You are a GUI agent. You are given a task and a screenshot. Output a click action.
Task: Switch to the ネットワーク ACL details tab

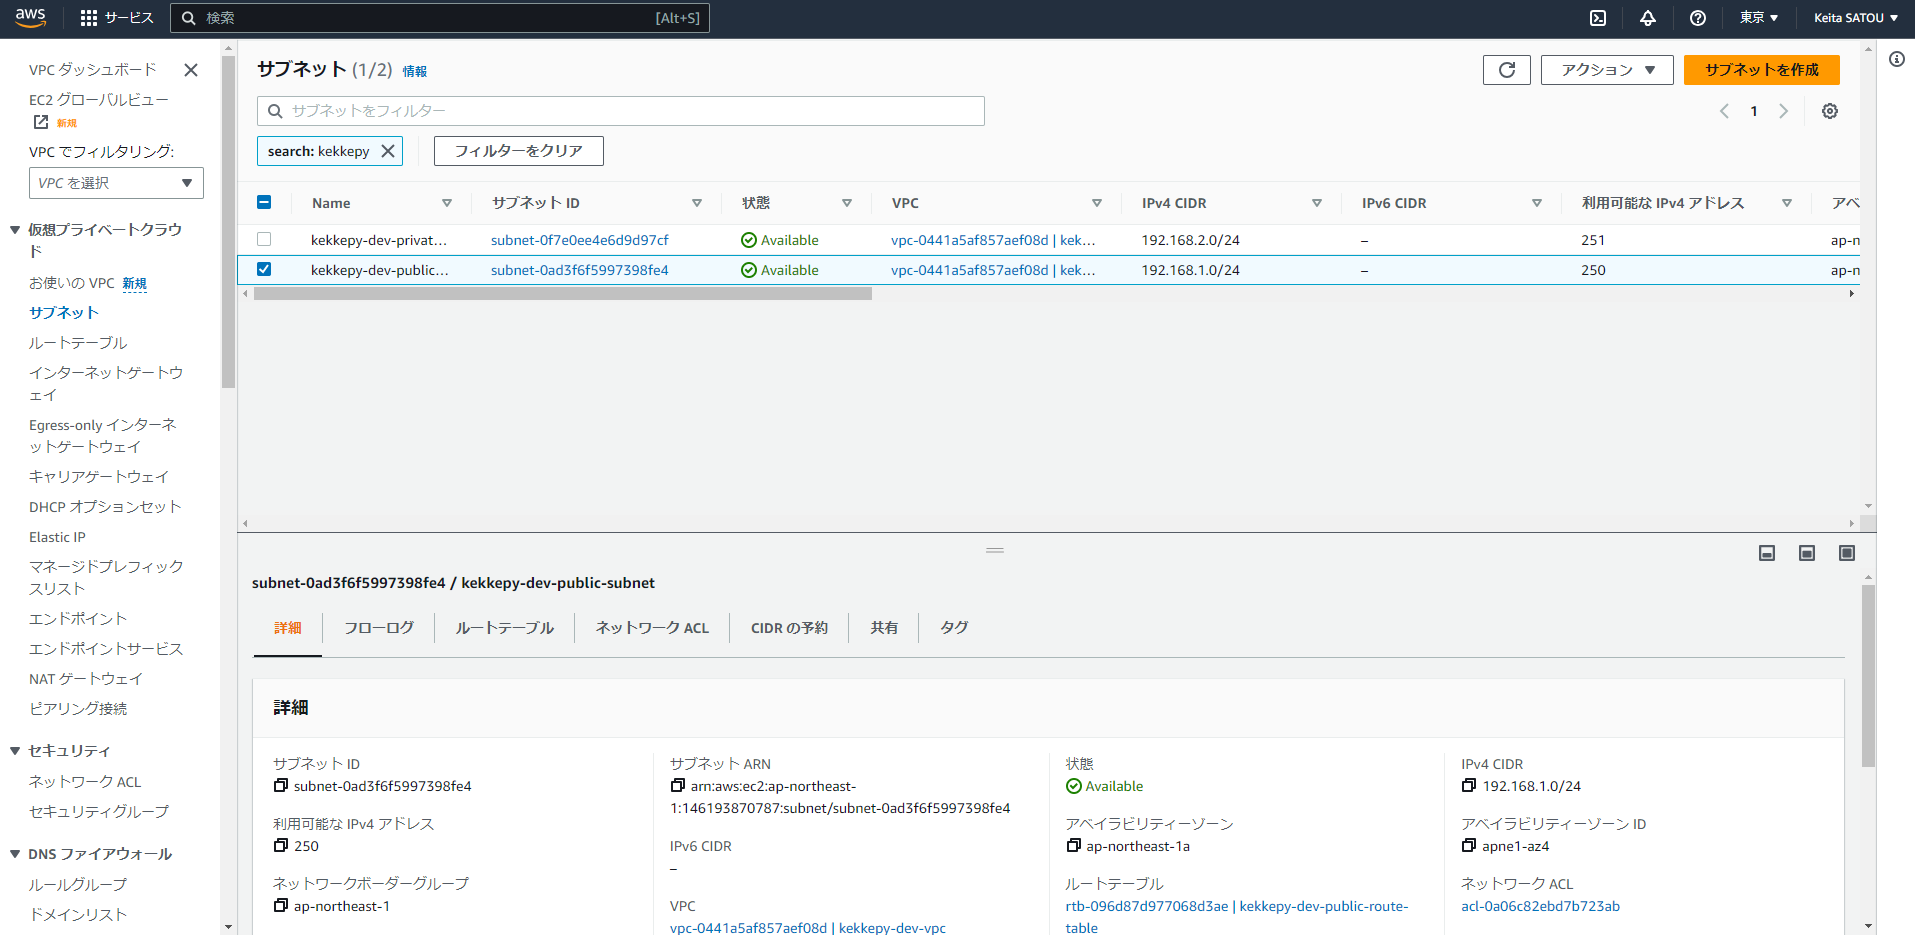pos(652,628)
